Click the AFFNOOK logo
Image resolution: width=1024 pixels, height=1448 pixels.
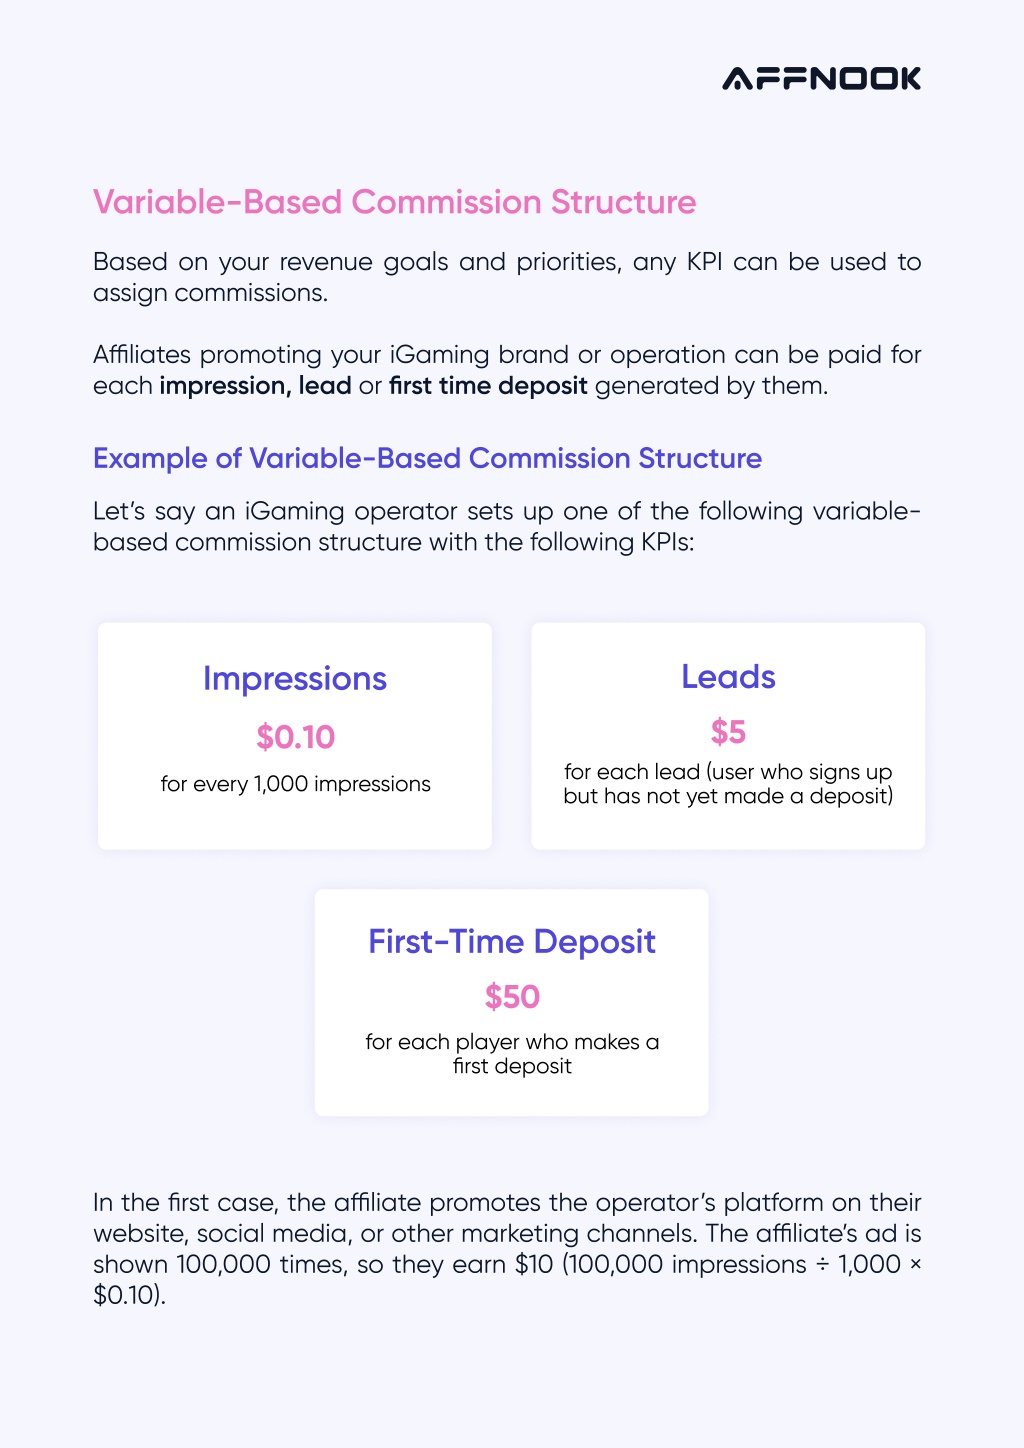pos(821,79)
